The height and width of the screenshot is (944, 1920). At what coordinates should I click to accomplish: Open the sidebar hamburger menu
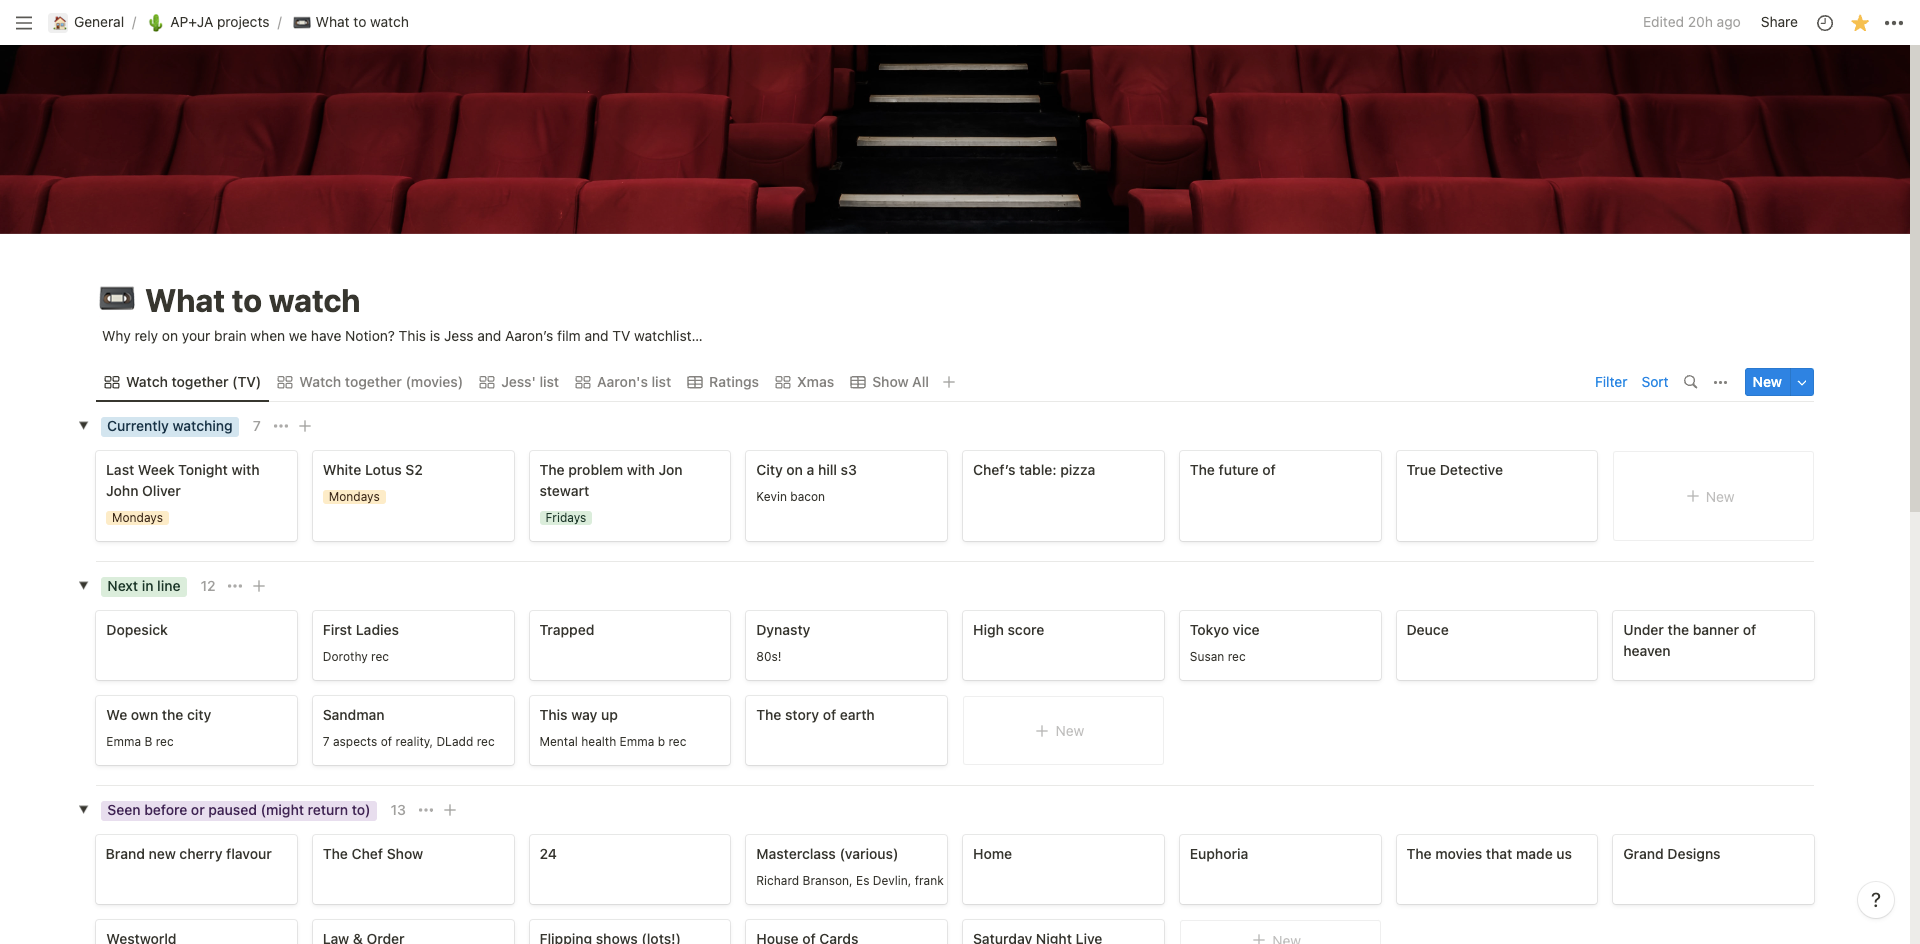23,22
